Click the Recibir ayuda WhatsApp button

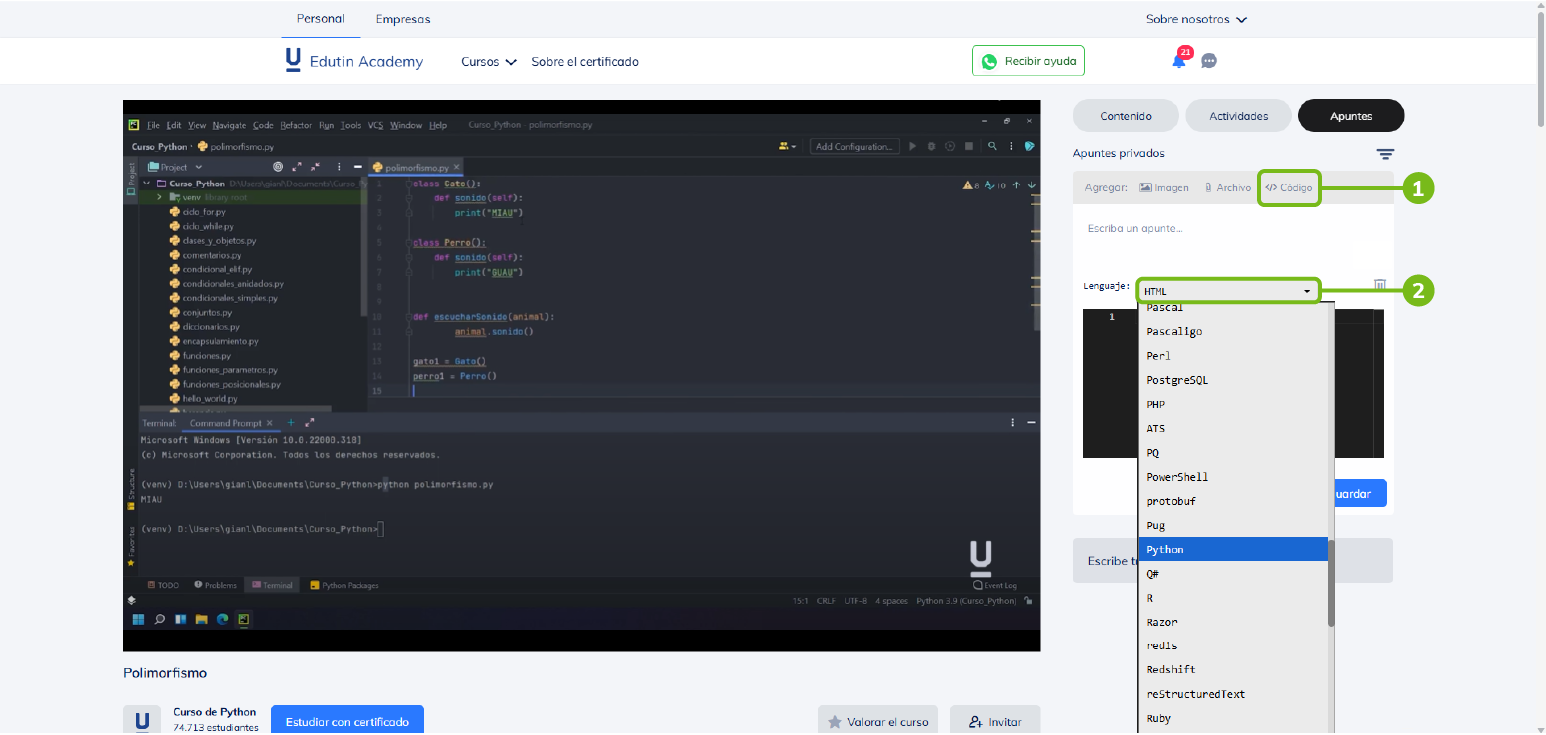(1028, 61)
